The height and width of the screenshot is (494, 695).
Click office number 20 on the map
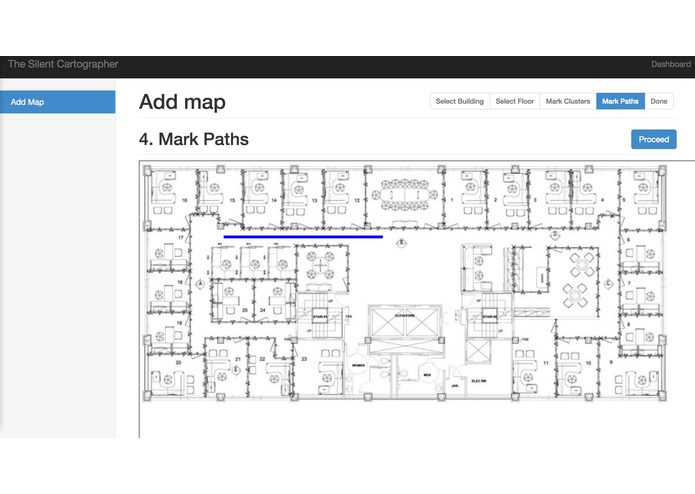tap(178, 362)
